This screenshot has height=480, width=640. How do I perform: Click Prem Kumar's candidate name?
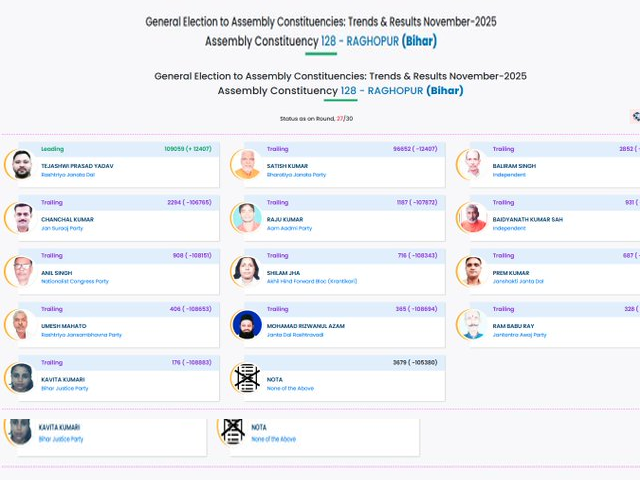click(511, 272)
